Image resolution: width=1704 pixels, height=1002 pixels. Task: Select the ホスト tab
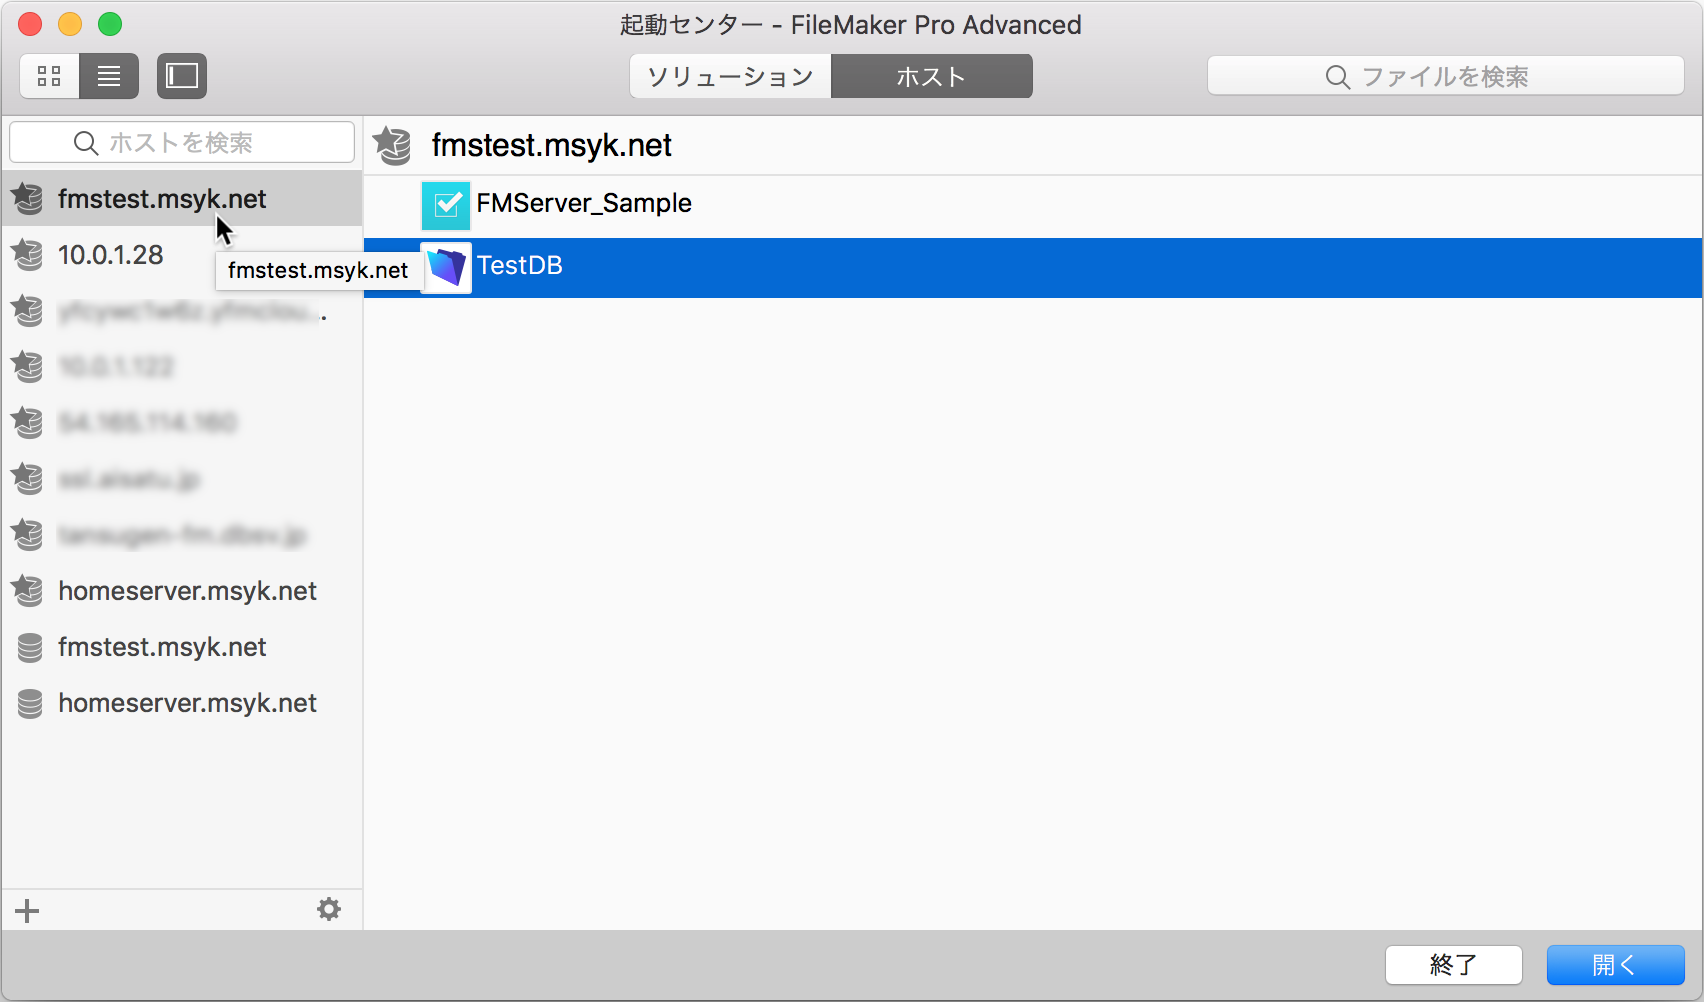[932, 77]
